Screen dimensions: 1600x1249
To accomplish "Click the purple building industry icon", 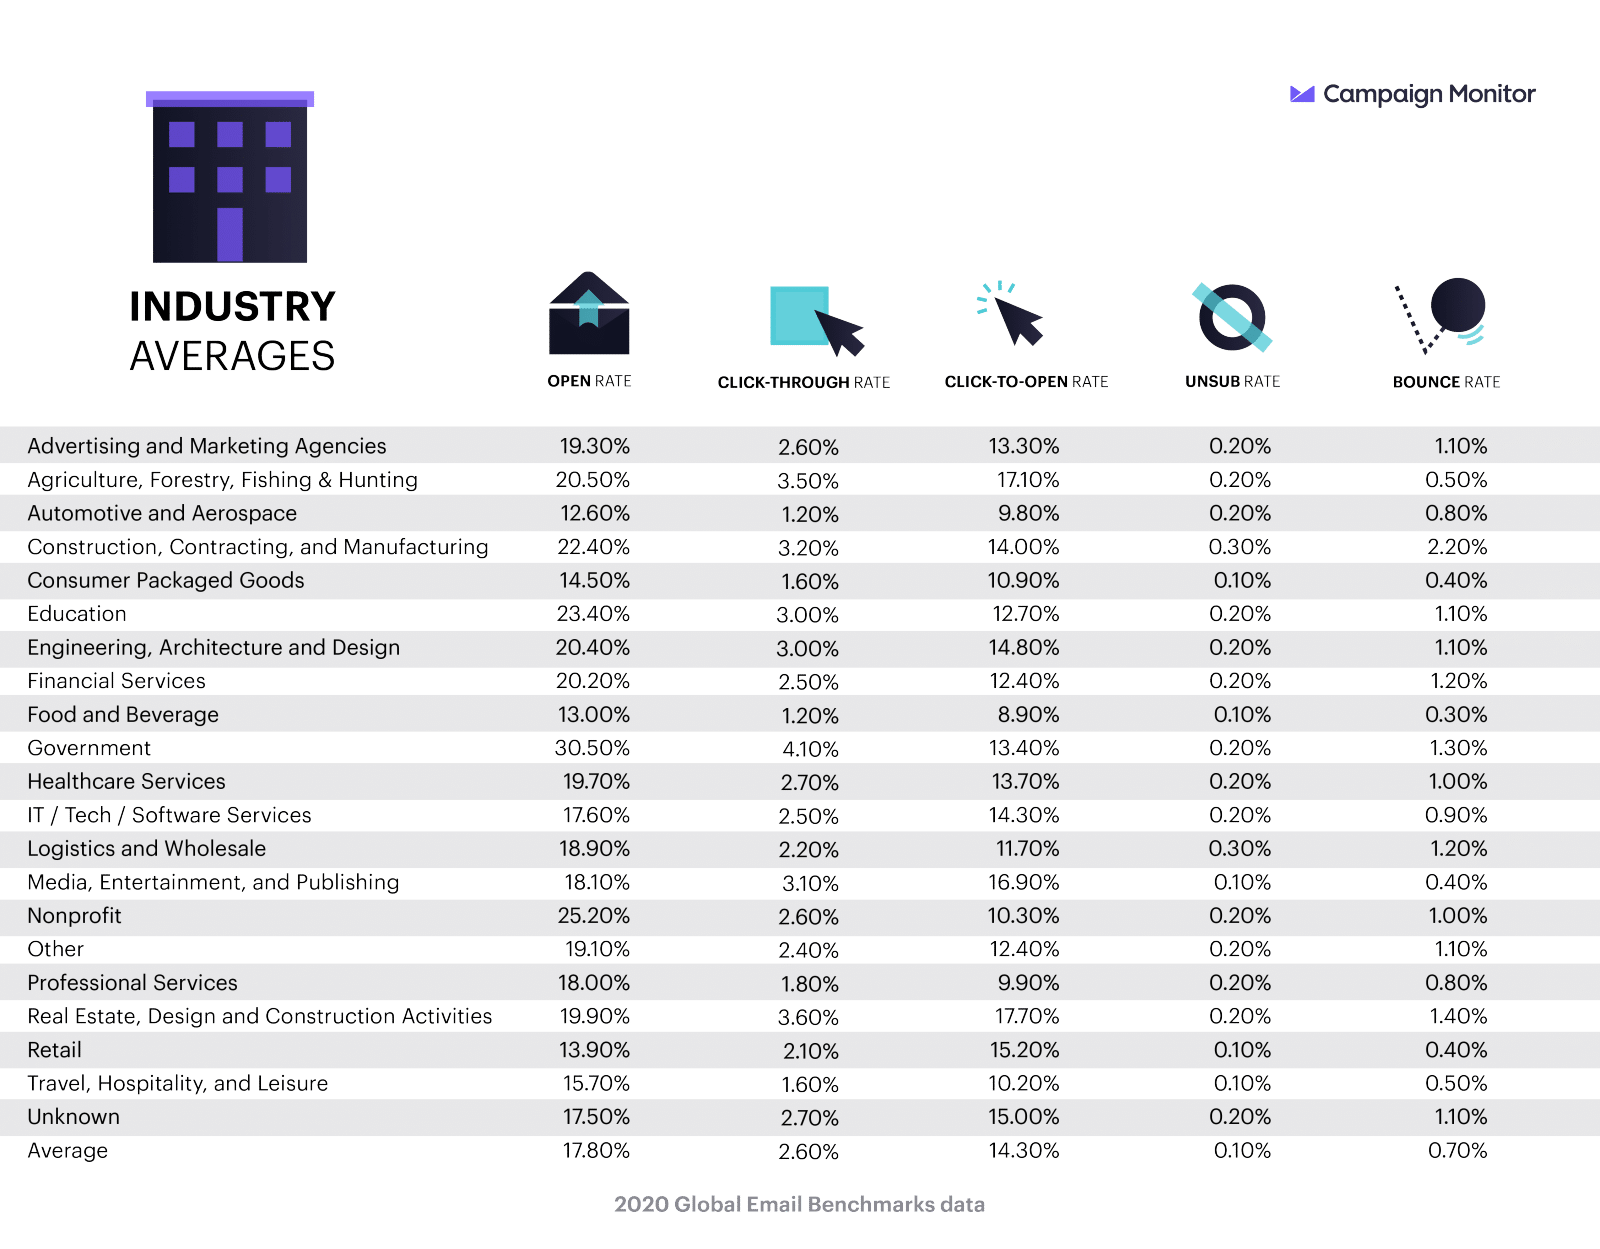I will (x=230, y=177).
